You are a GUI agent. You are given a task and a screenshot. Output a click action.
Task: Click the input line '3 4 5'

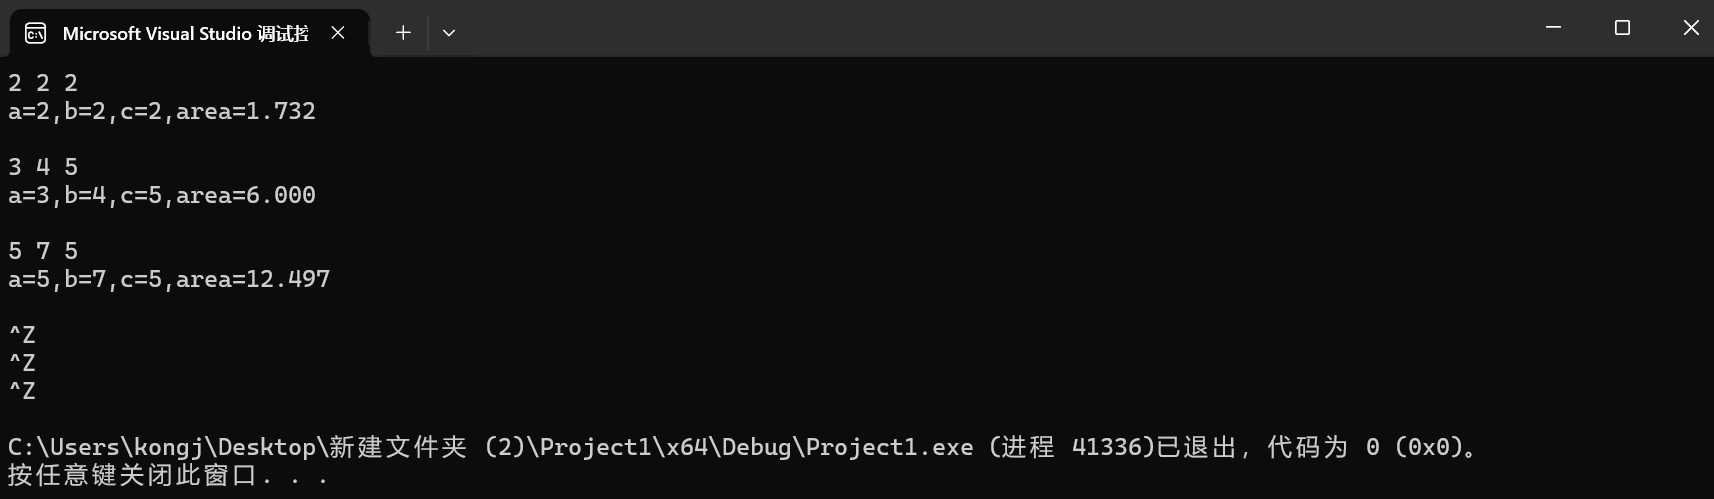click(43, 167)
